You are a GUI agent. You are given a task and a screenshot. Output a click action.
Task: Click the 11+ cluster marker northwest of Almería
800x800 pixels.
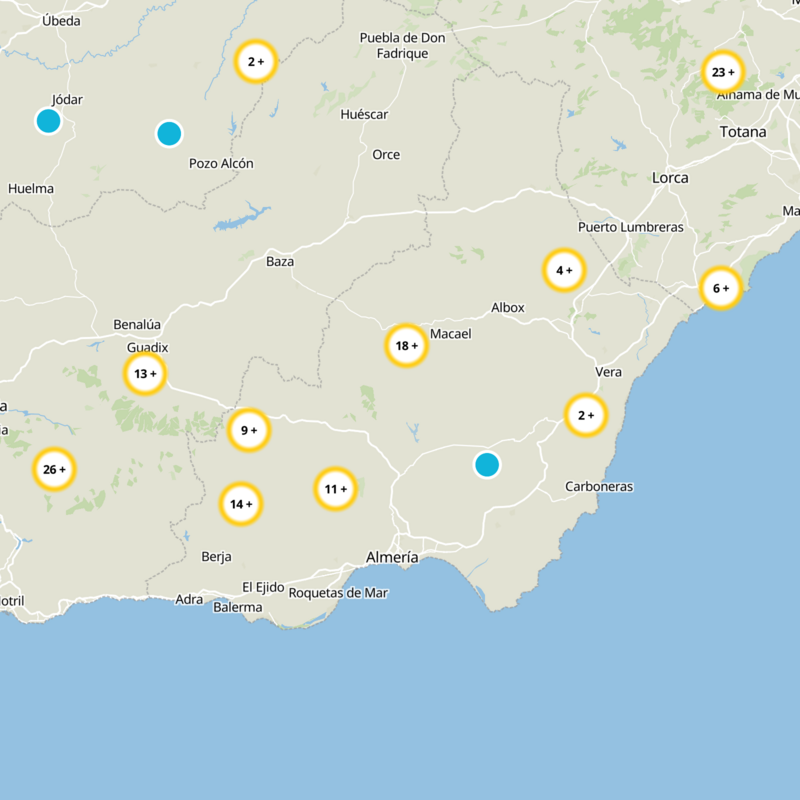pos(337,487)
